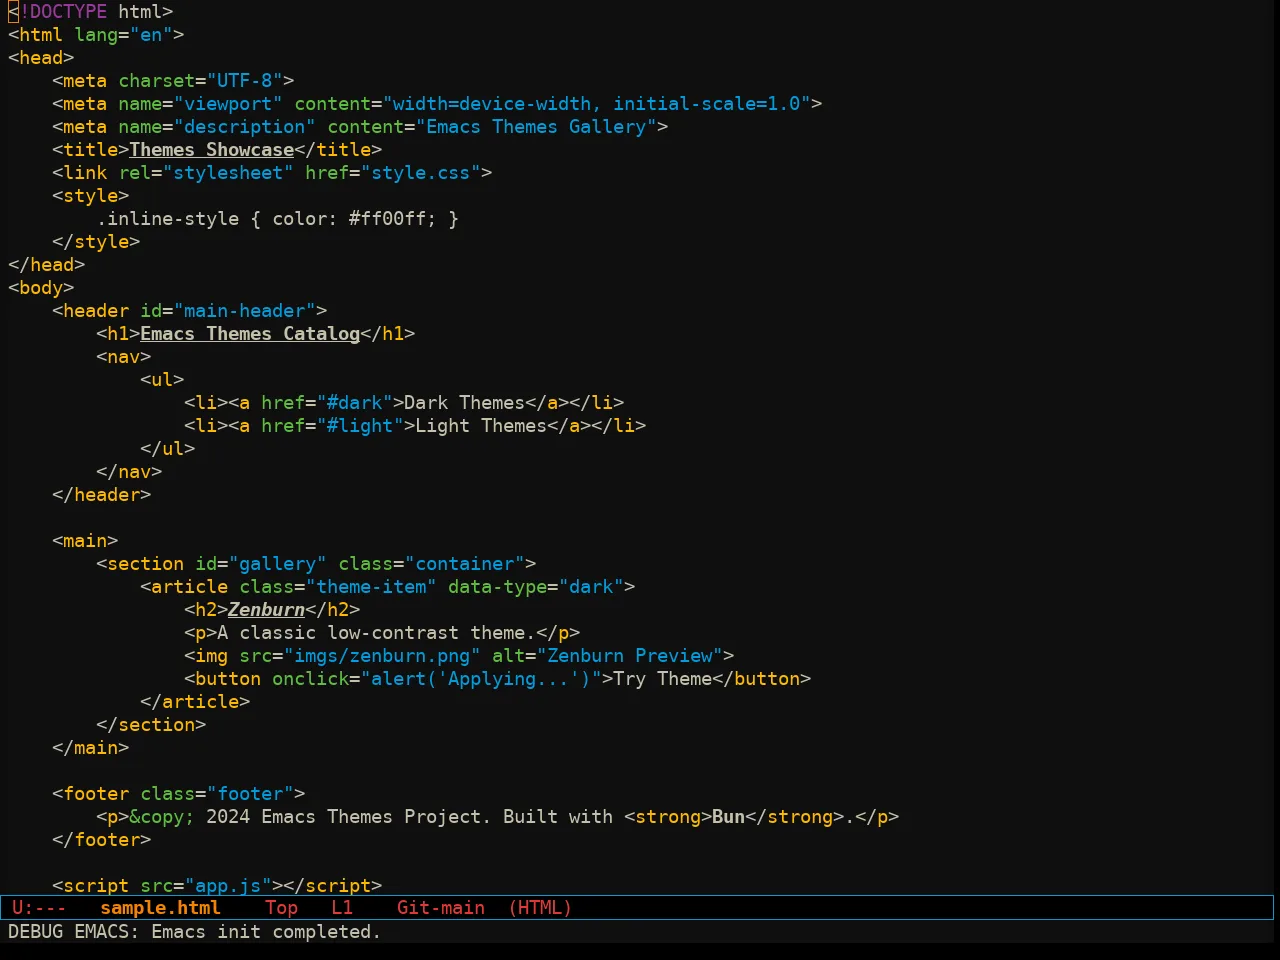Click the "Zenburn Preview" alt value
The image size is (1280, 960).
tap(630, 656)
